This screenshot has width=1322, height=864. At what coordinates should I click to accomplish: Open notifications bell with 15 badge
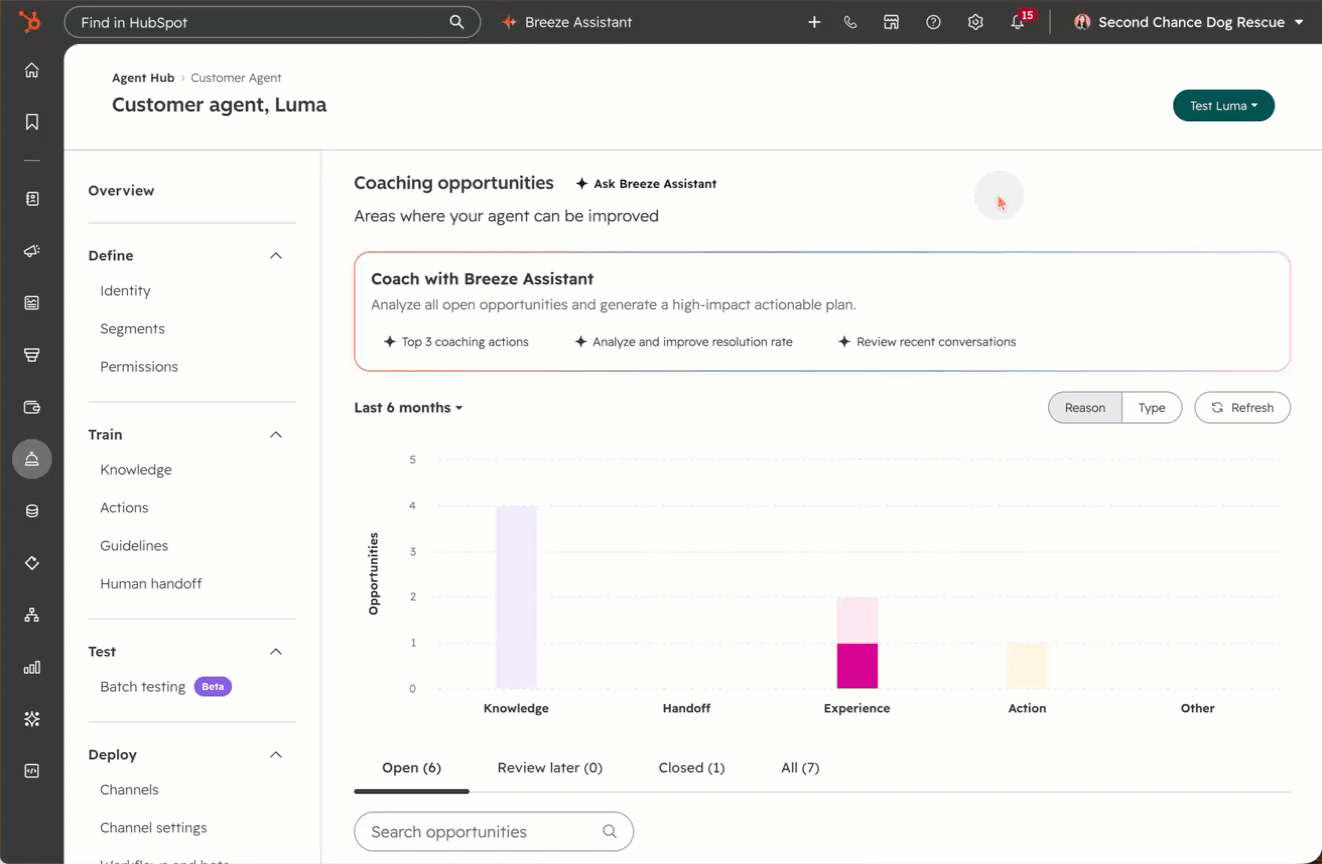(1019, 21)
